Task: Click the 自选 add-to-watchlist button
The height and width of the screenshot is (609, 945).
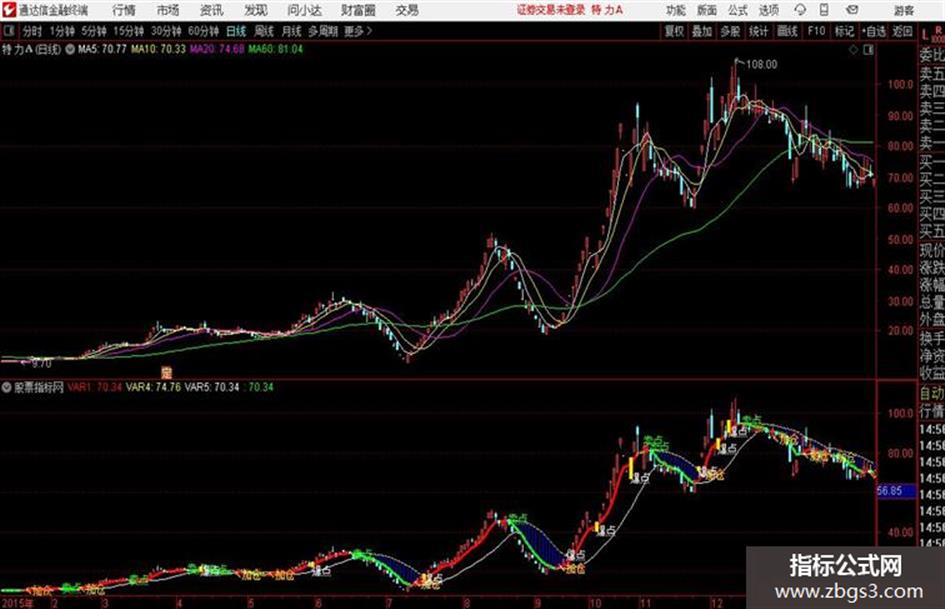Action: 874,31
